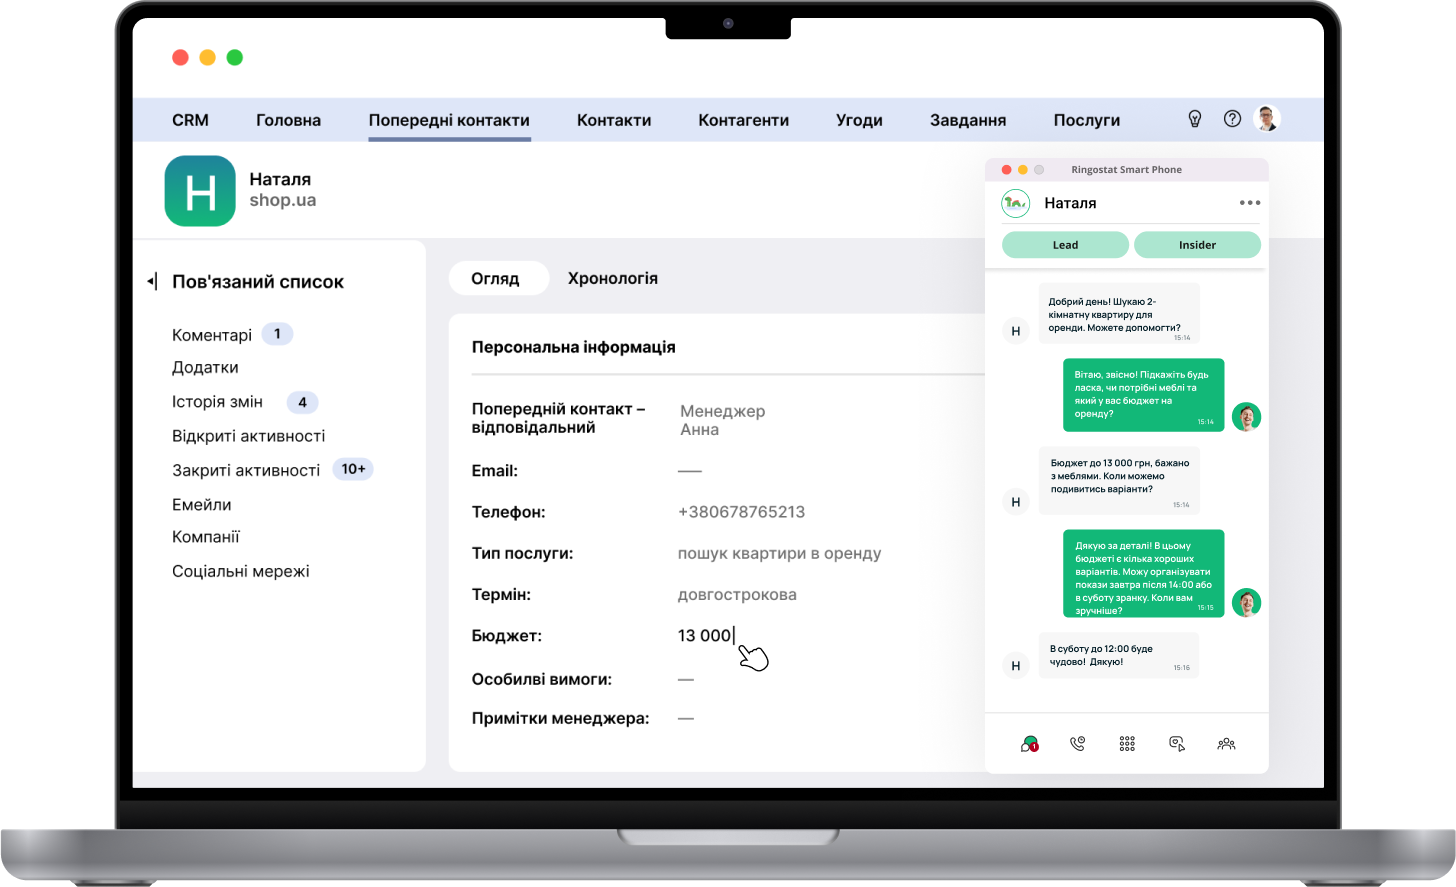Screen dimensions: 1456x887
Task: Go to the Контакти section
Action: (613, 120)
